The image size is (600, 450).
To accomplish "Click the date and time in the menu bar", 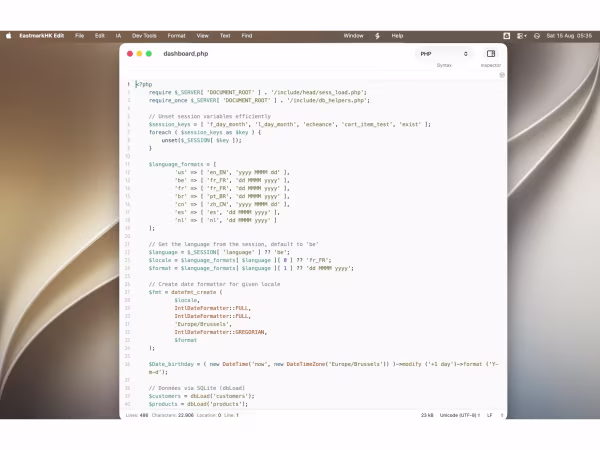I will coord(569,36).
